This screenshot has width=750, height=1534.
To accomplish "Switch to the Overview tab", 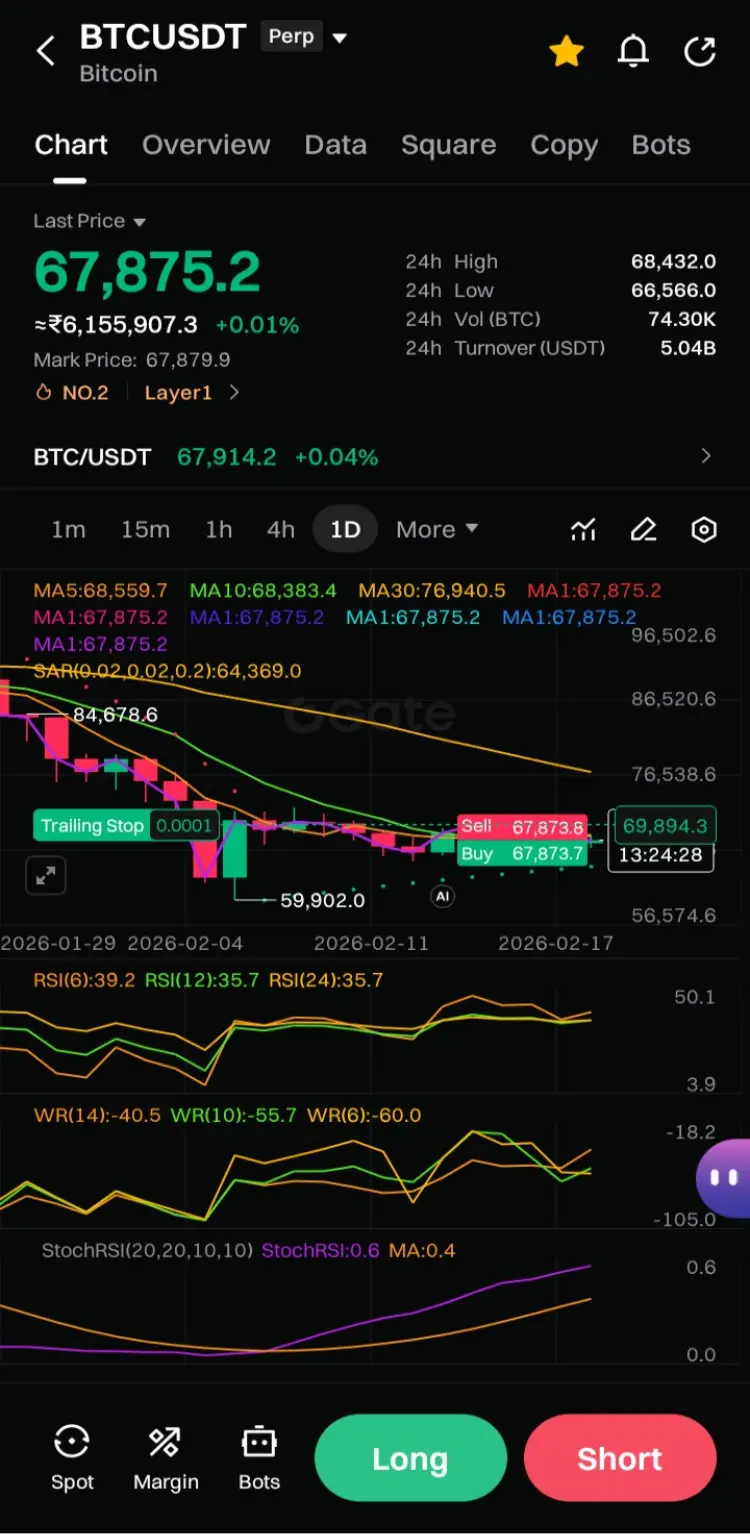I will point(206,145).
